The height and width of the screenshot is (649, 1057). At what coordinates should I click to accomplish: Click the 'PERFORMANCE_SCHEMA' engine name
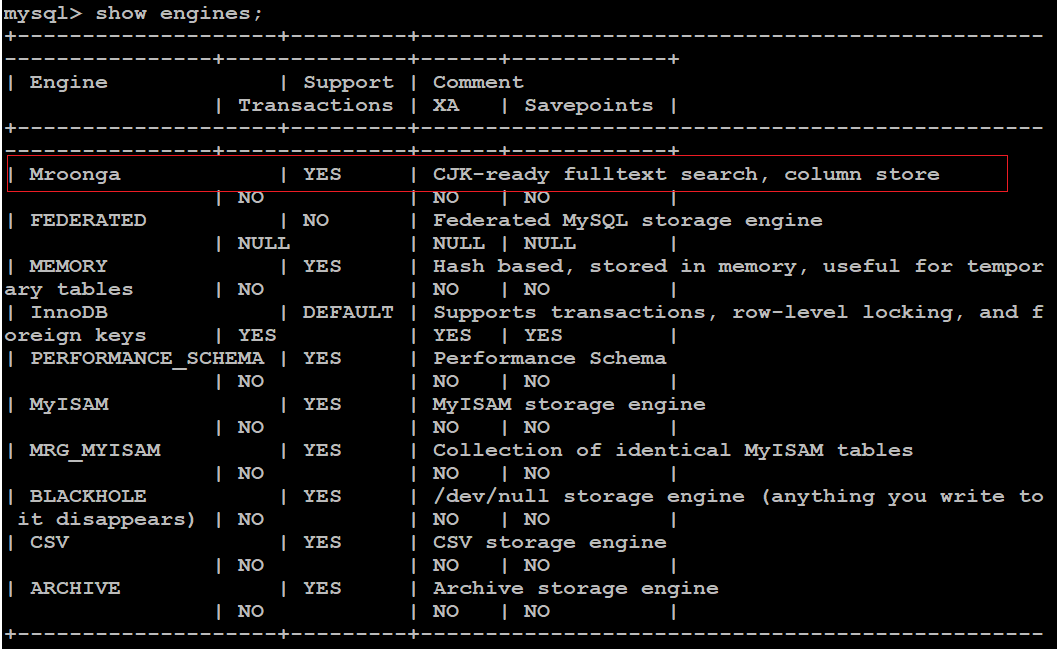[x=146, y=359]
